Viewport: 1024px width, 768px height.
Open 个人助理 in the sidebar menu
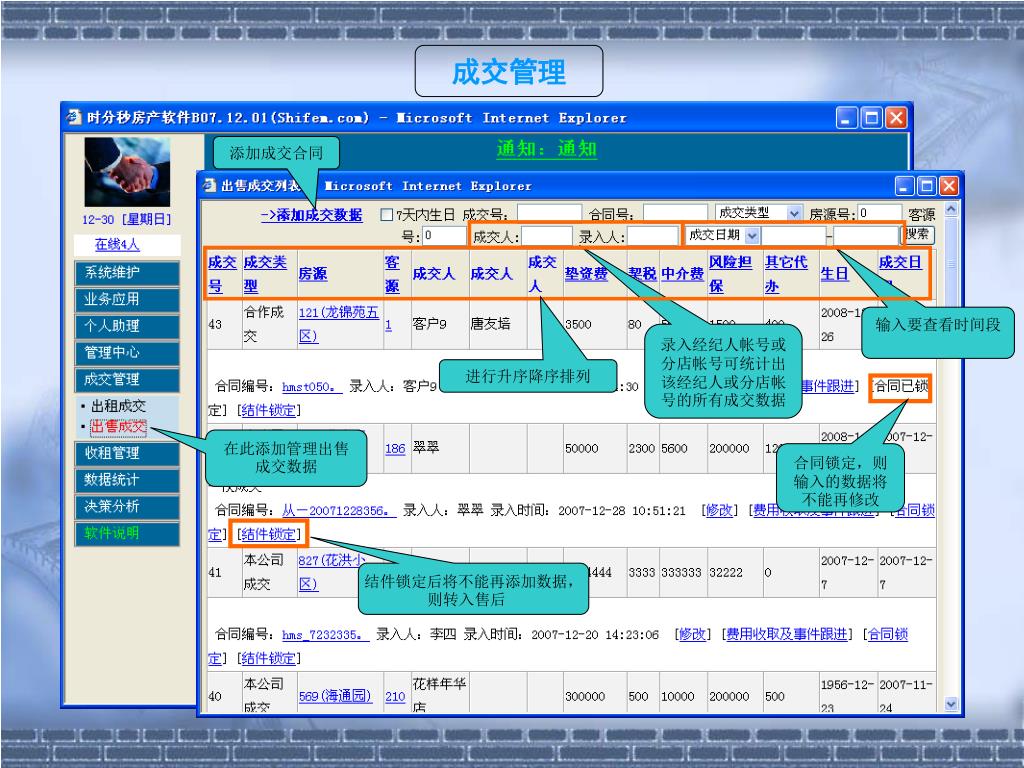pos(127,326)
